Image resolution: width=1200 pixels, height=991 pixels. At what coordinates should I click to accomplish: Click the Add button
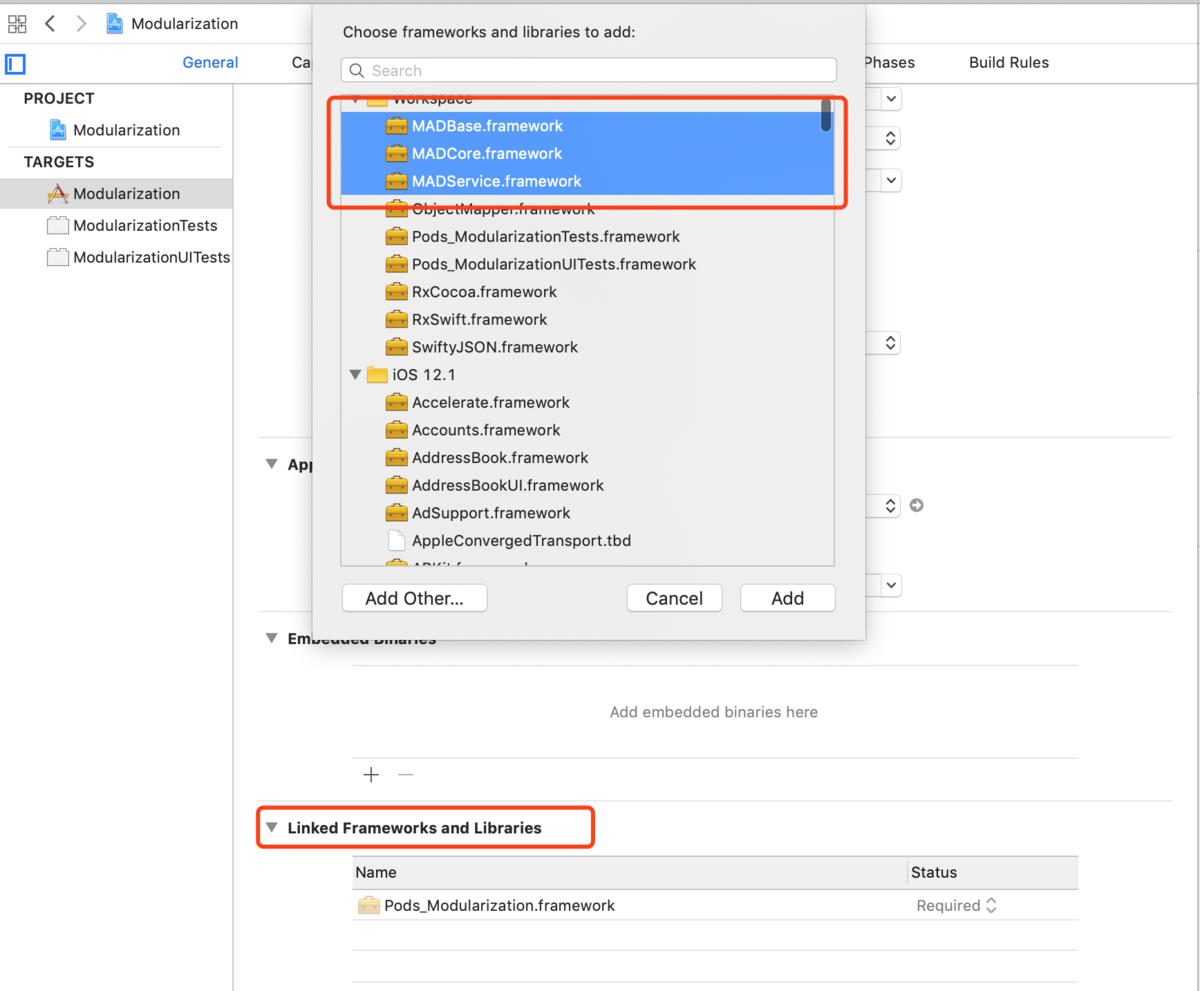(x=787, y=598)
